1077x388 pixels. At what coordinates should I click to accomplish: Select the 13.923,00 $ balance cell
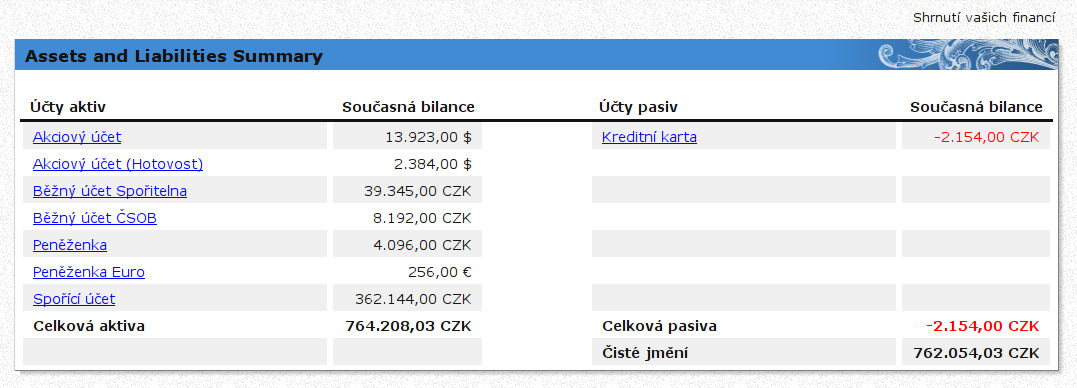(x=407, y=137)
